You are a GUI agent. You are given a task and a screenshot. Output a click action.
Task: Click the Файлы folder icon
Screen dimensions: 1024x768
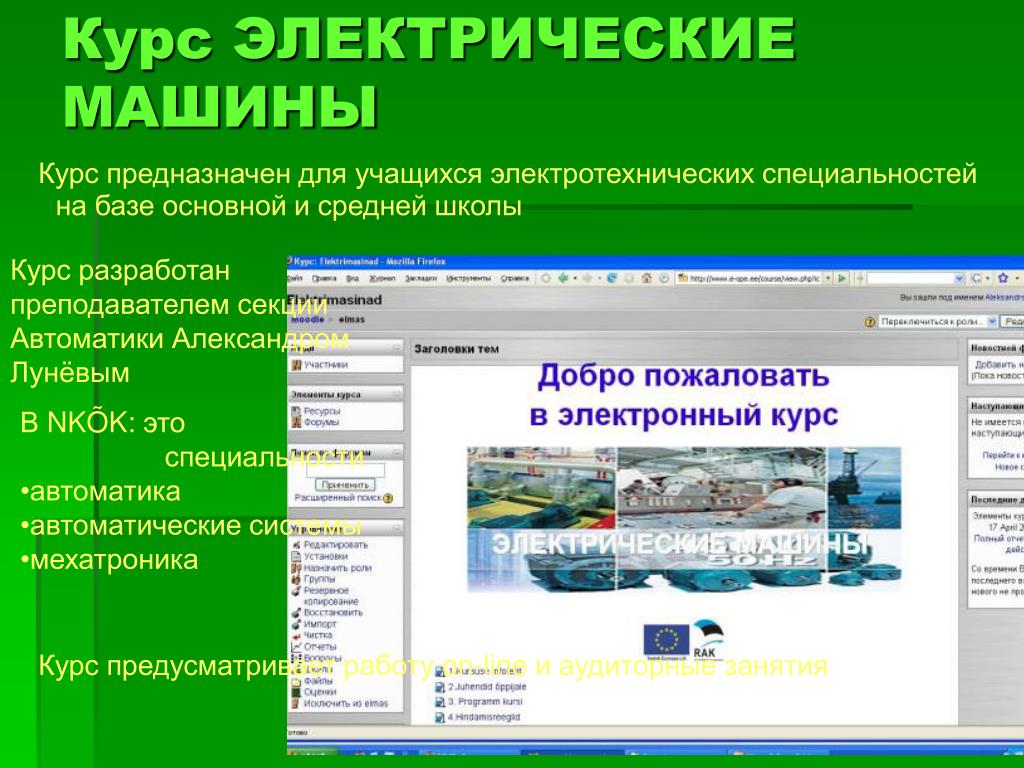296,681
